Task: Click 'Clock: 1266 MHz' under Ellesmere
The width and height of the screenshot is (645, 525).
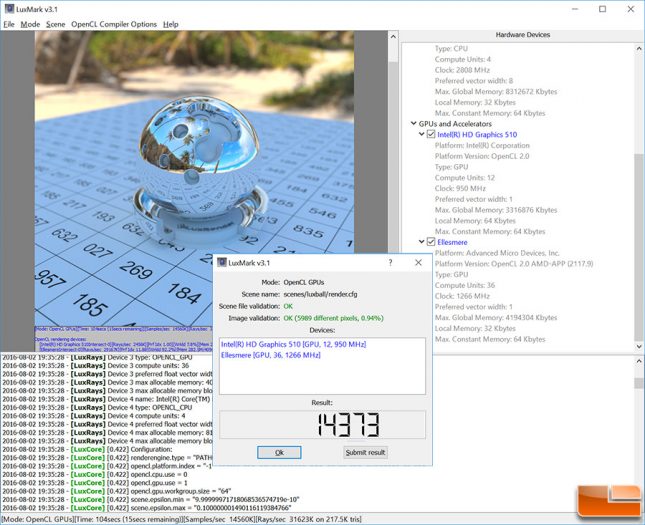Action: click(462, 296)
